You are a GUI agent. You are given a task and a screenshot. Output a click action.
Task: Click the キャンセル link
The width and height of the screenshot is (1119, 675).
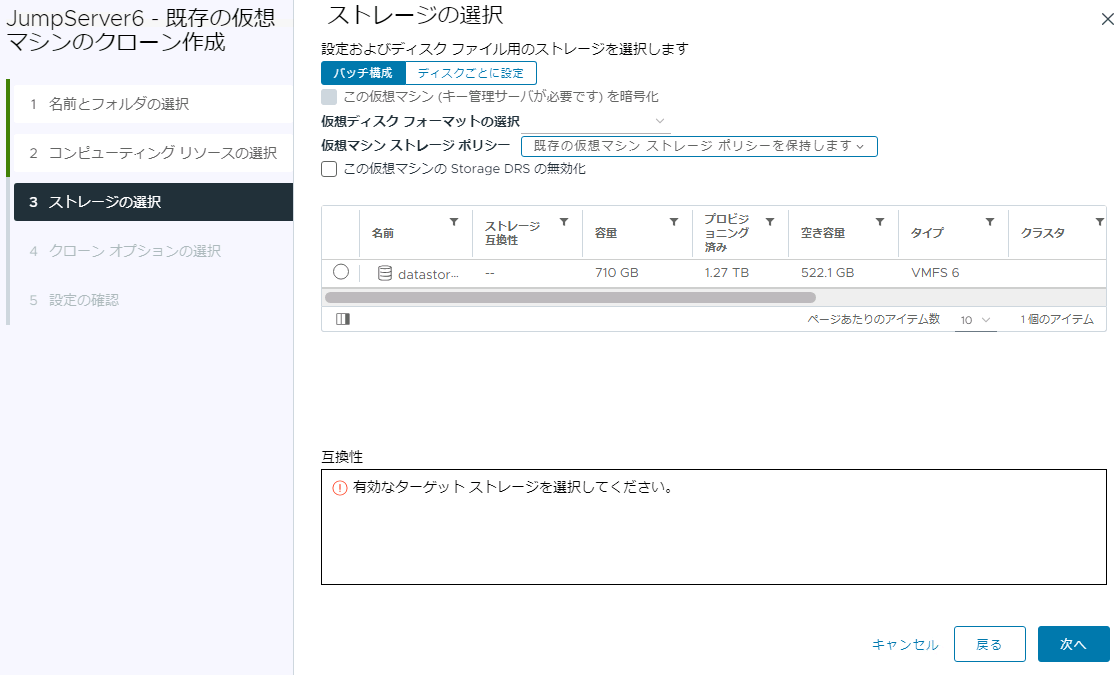coord(905,644)
